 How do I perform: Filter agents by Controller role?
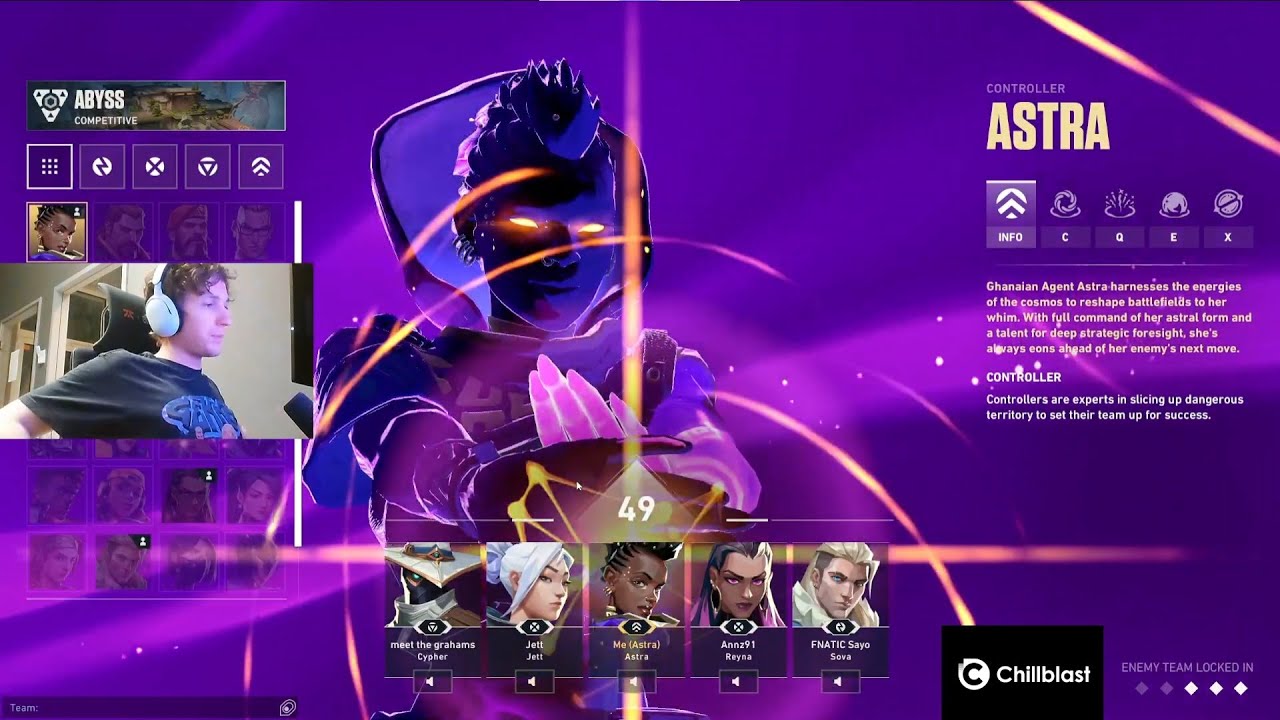261,167
